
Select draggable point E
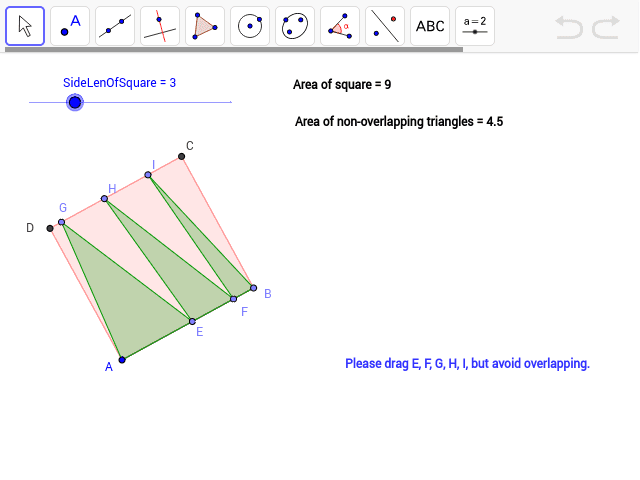tap(192, 322)
